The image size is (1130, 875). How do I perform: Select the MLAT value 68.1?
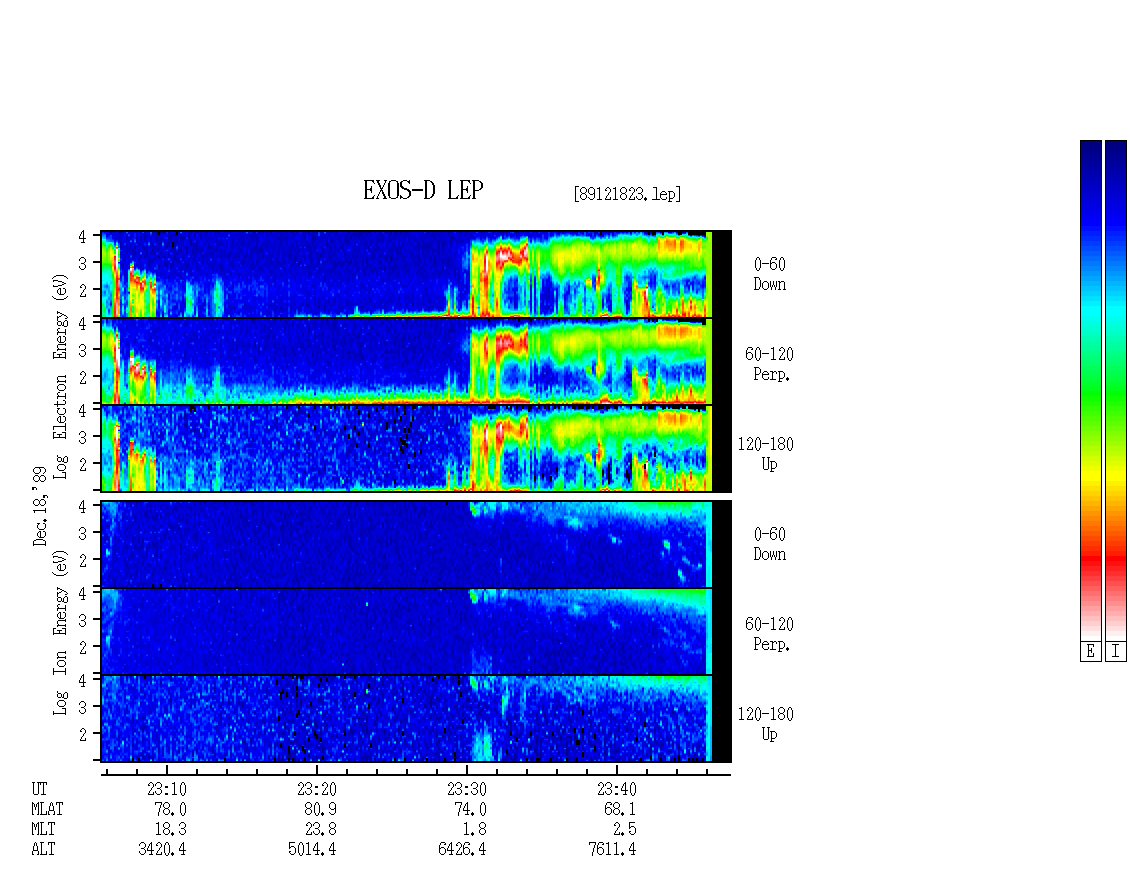620,809
